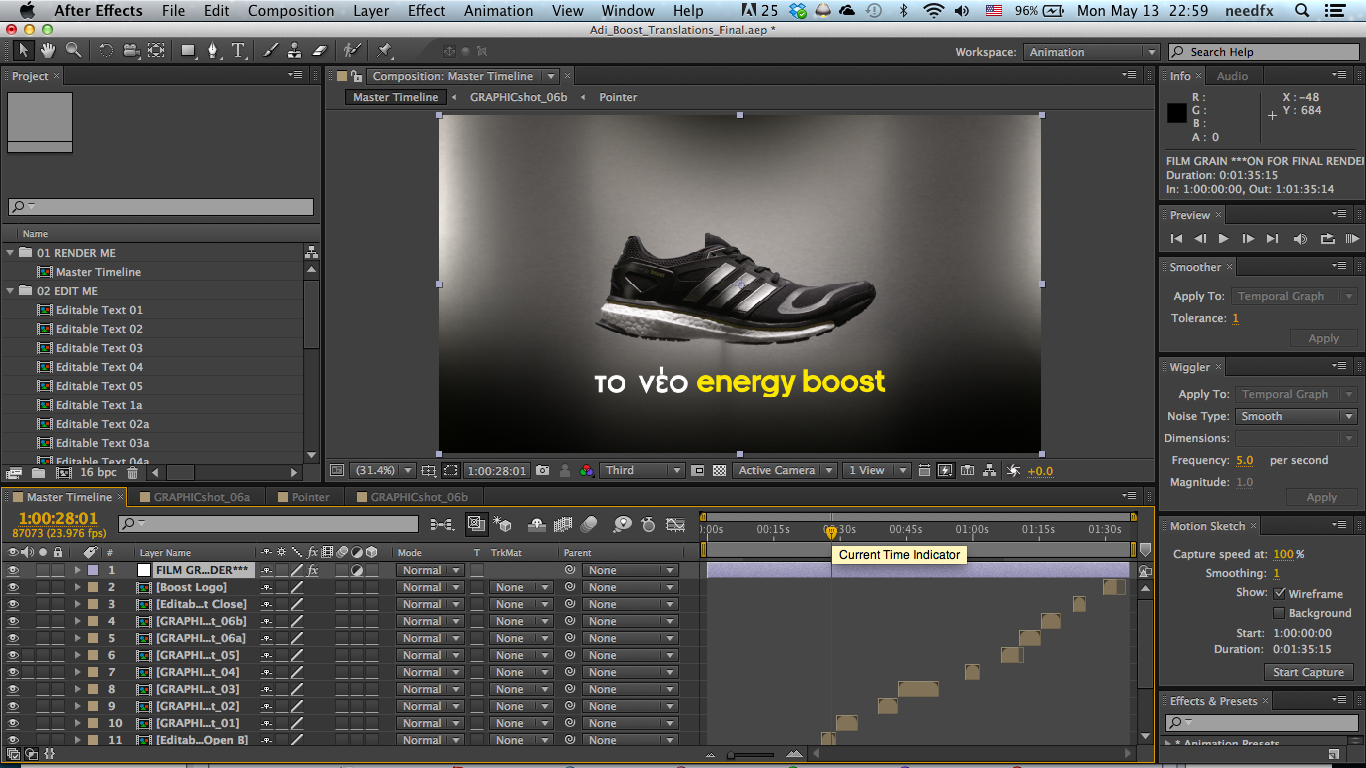Select the Eraser tool
Viewport: 1366px width, 768px height.
(x=320, y=50)
